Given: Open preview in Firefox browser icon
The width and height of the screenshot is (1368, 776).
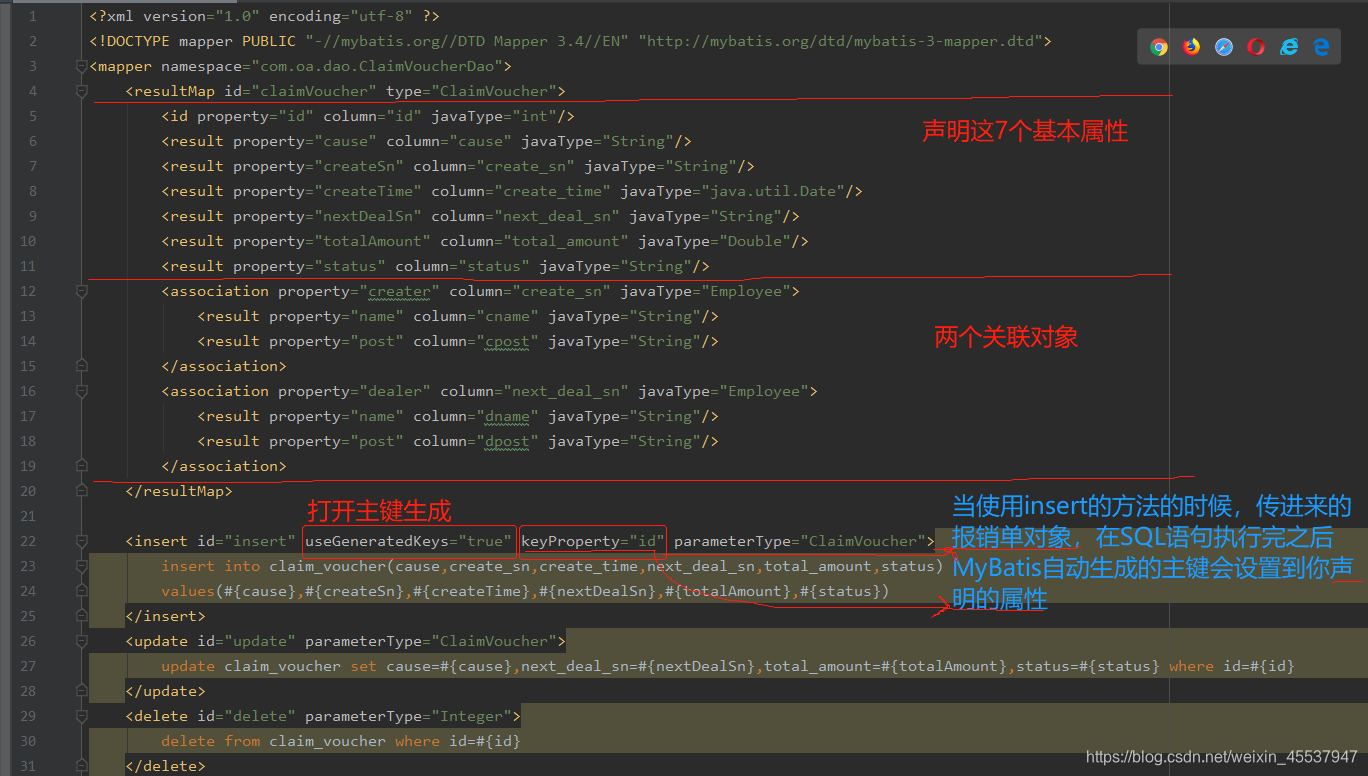Looking at the screenshot, I should pyautogui.click(x=1191, y=47).
